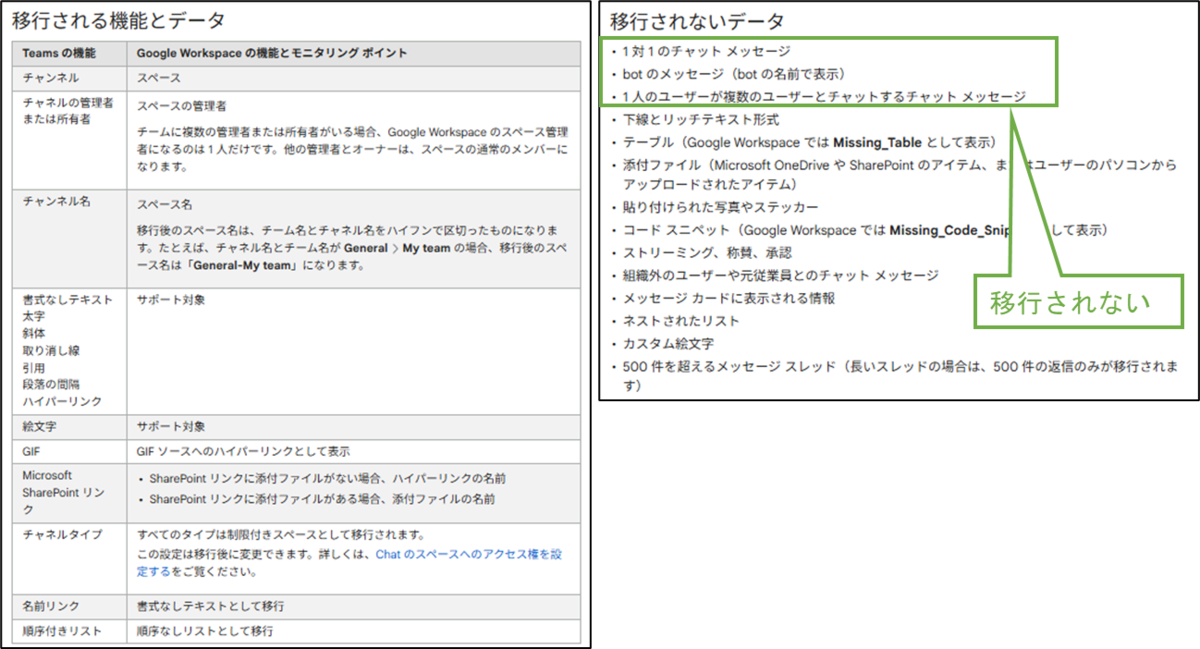The height and width of the screenshot is (649, 1200).
Task: Click GIF ソースへのハイパーリンクとして表示 text
Action: click(x=243, y=451)
